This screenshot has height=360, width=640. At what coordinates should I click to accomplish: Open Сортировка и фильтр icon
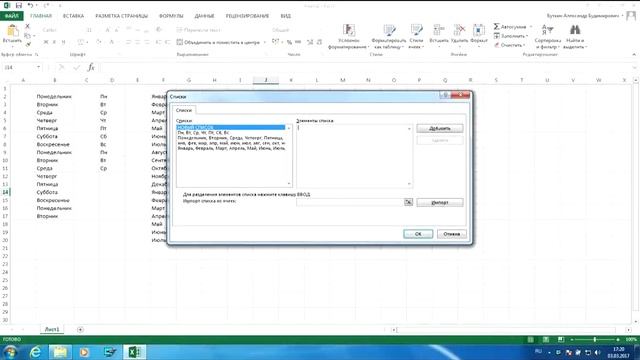coord(547,30)
